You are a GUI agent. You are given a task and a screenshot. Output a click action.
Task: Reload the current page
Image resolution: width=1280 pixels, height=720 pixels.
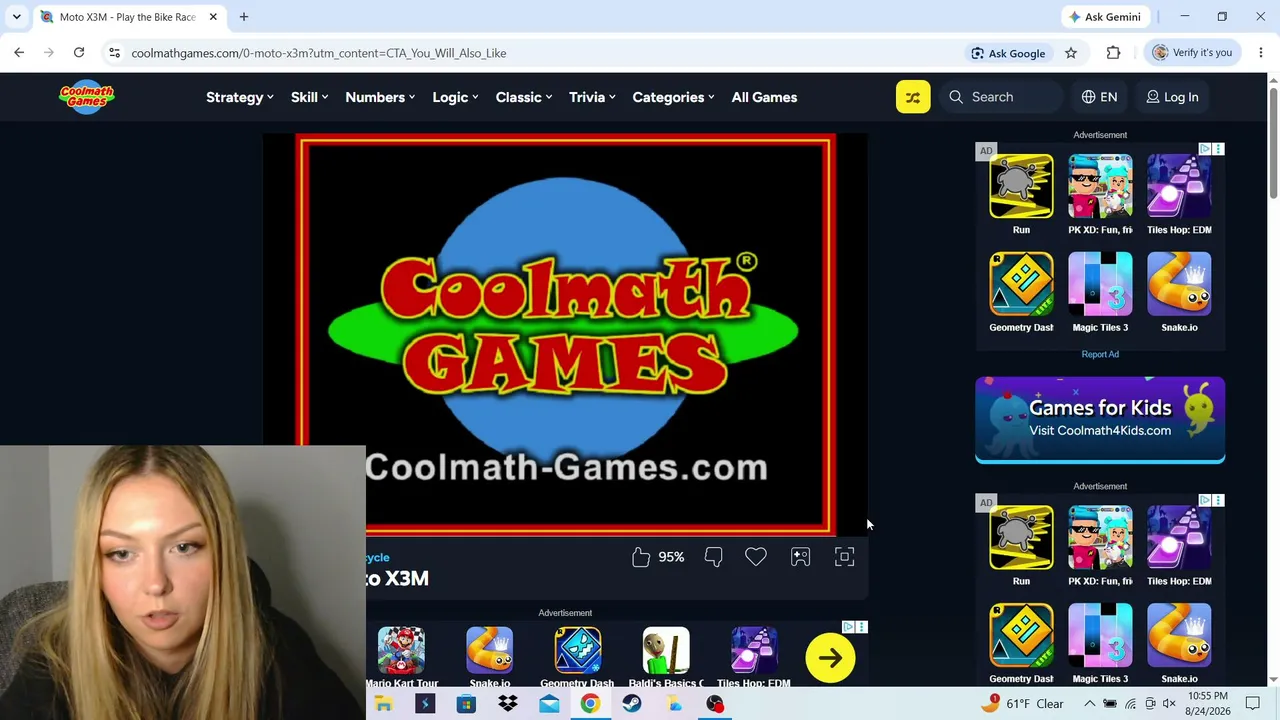tap(79, 53)
